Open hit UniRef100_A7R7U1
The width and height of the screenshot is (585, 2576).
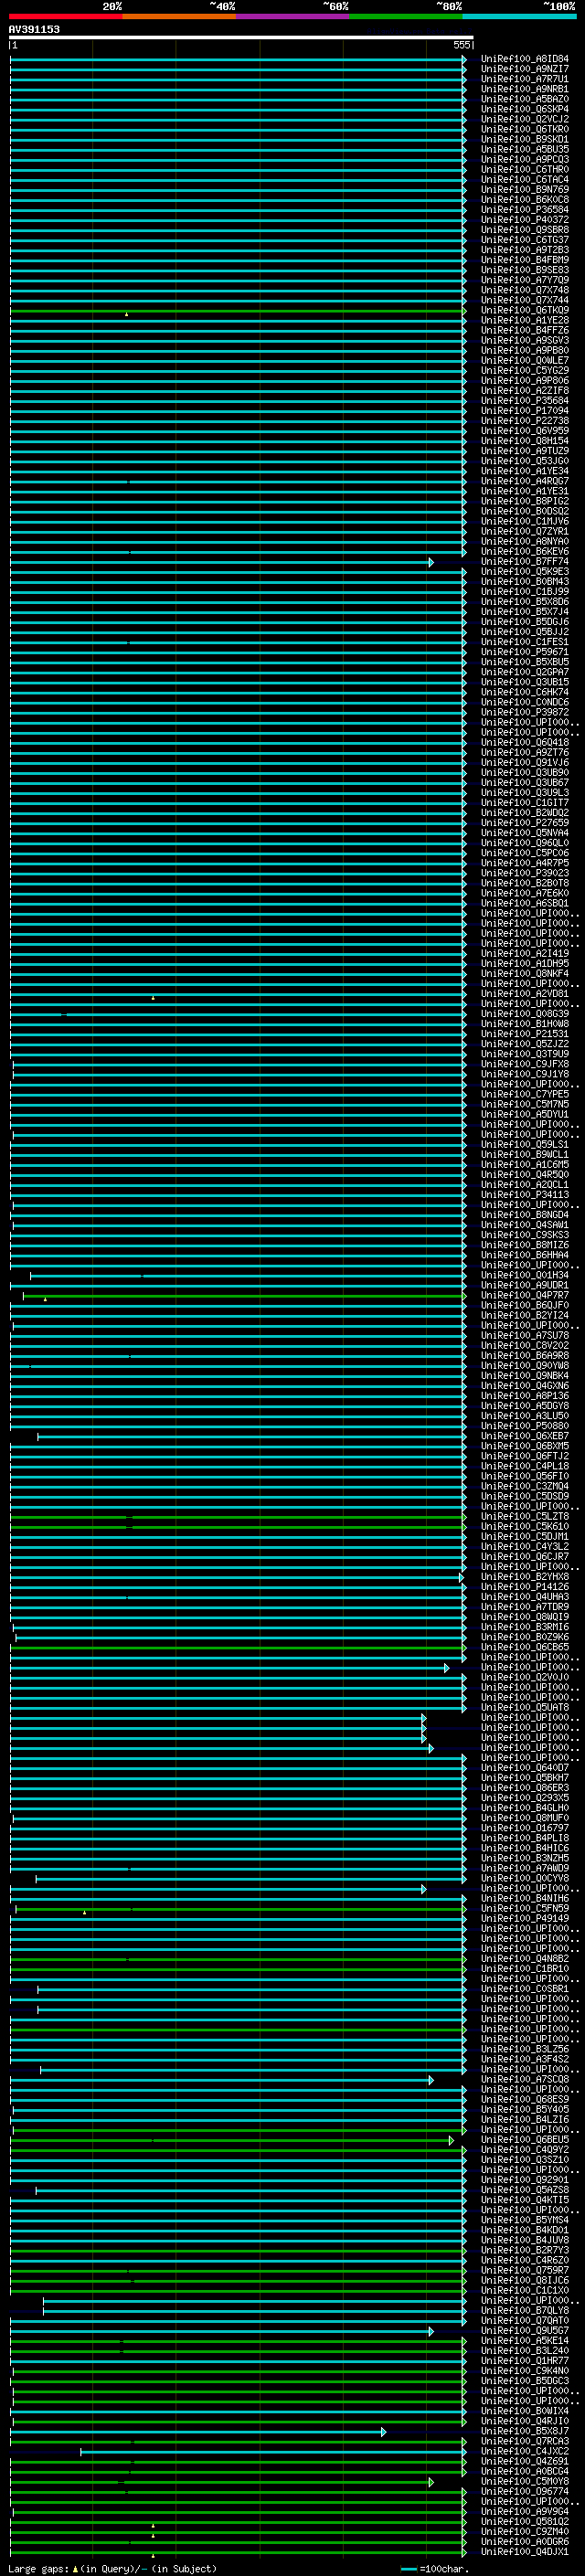point(524,79)
